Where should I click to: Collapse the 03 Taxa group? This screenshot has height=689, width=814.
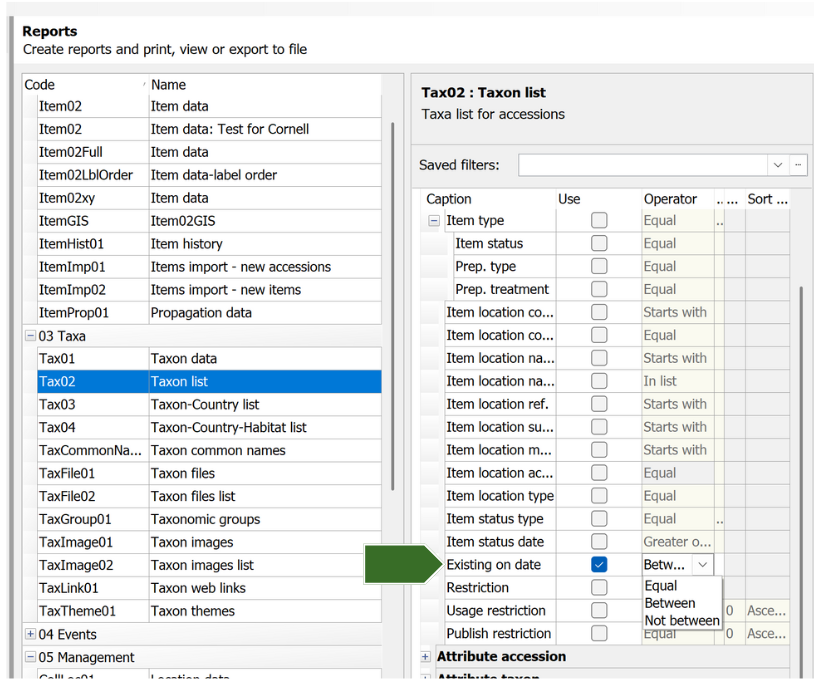point(31,336)
